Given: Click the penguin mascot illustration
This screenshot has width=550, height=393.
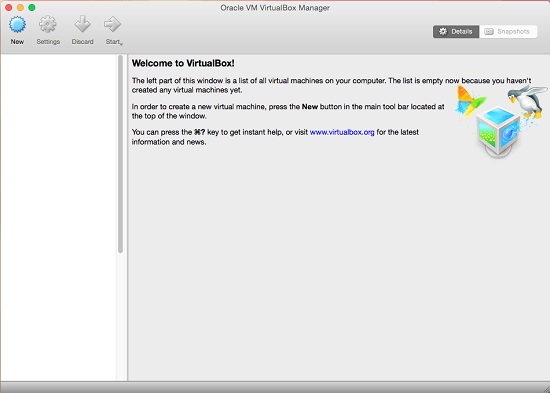Looking at the screenshot, I should 527,101.
